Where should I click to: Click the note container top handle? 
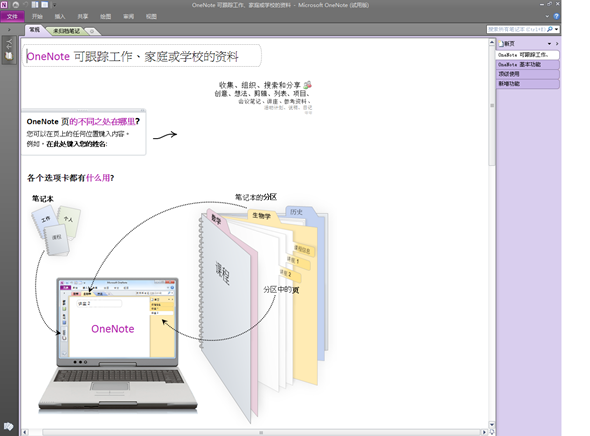(84, 110)
